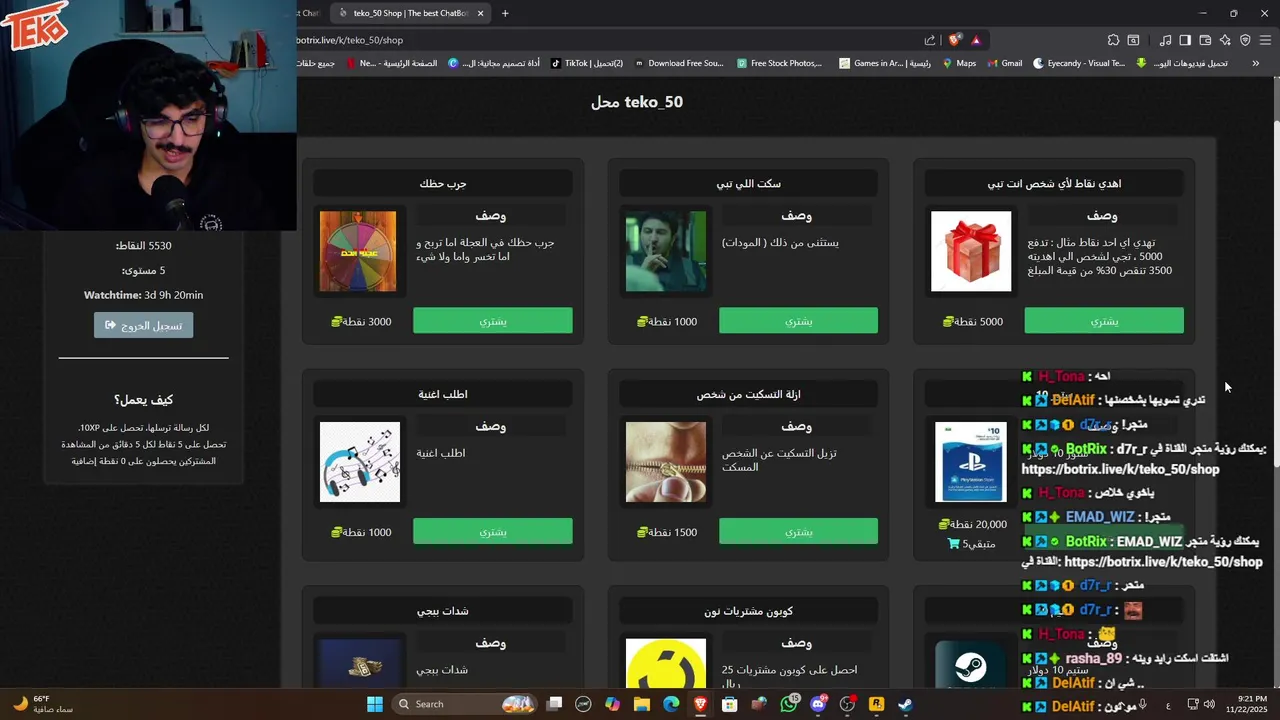
Task: Buy the اهدي نقاط gift item
Action: click(x=1104, y=321)
